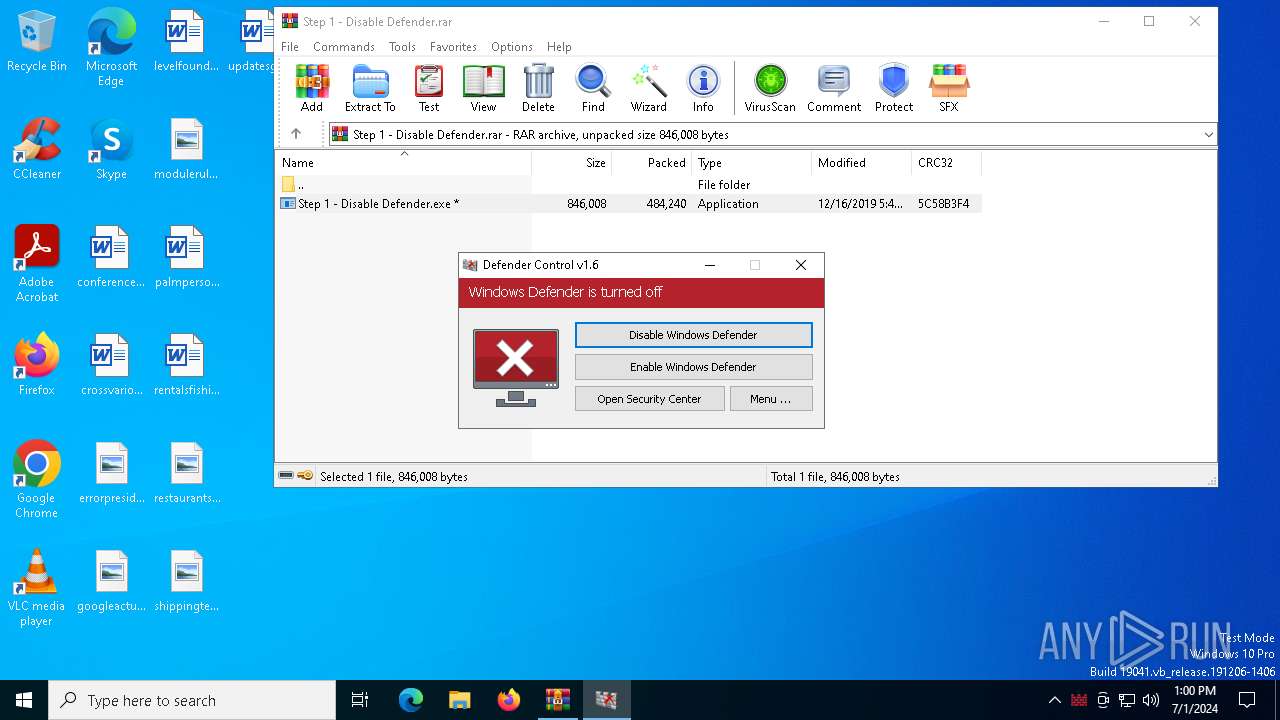Viewport: 1280px width, 720px height.
Task: Open Google Chrome desktop shortcut
Action: pos(37,480)
